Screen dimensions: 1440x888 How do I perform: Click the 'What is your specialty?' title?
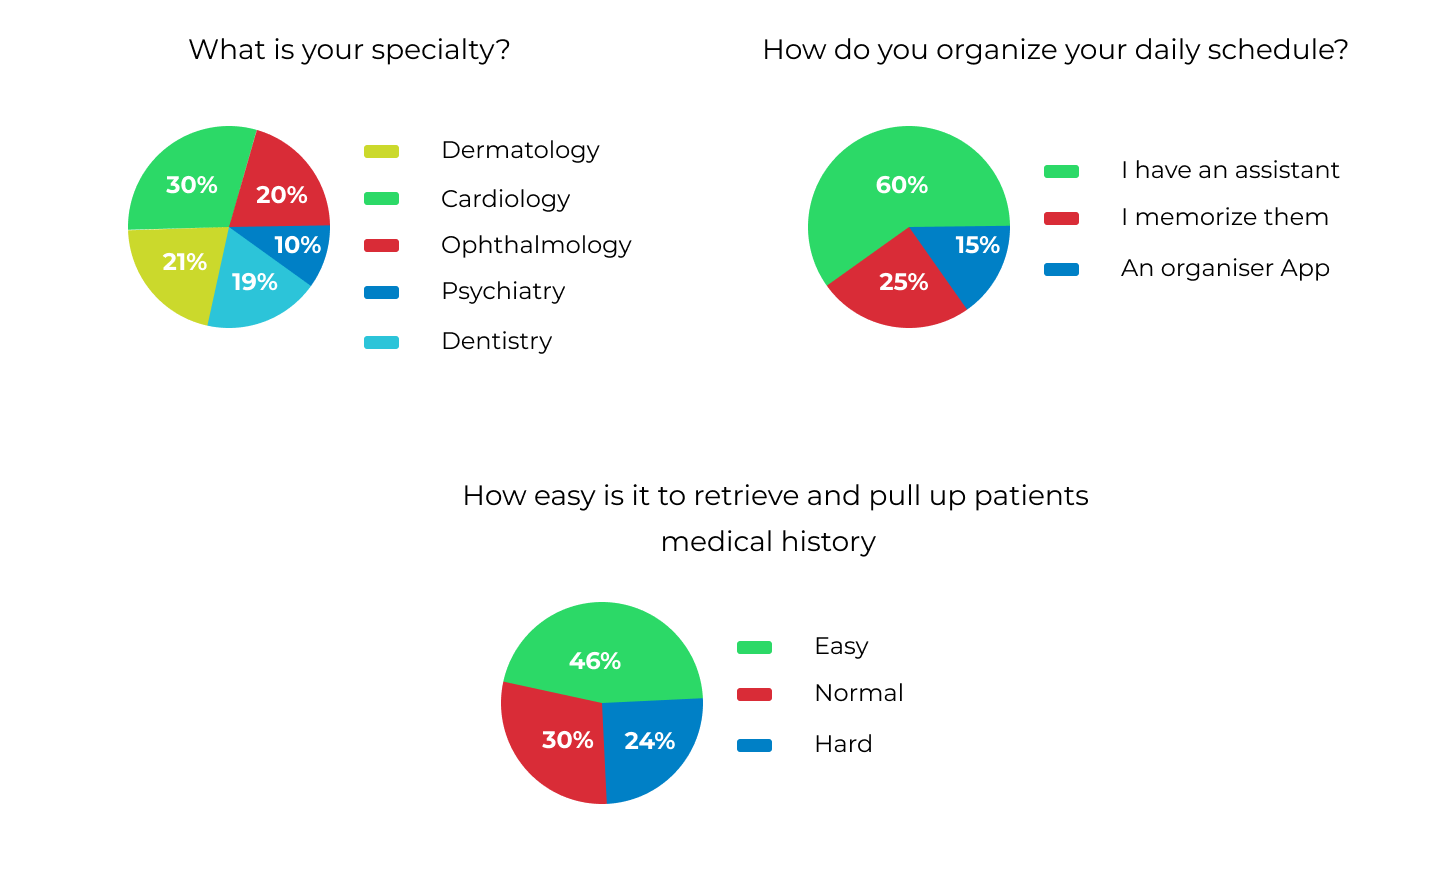(x=349, y=50)
